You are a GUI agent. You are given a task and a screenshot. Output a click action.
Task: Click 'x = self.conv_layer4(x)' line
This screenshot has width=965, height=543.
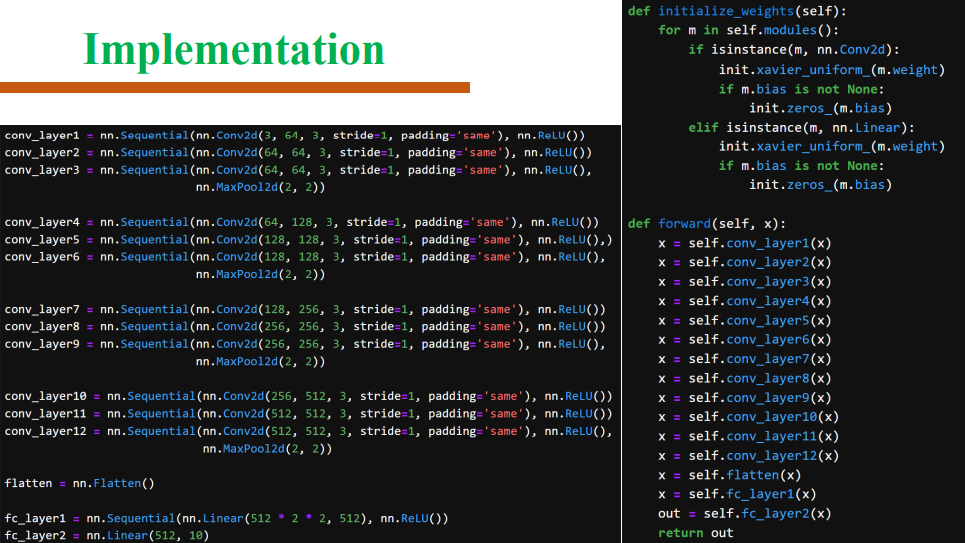click(x=745, y=301)
